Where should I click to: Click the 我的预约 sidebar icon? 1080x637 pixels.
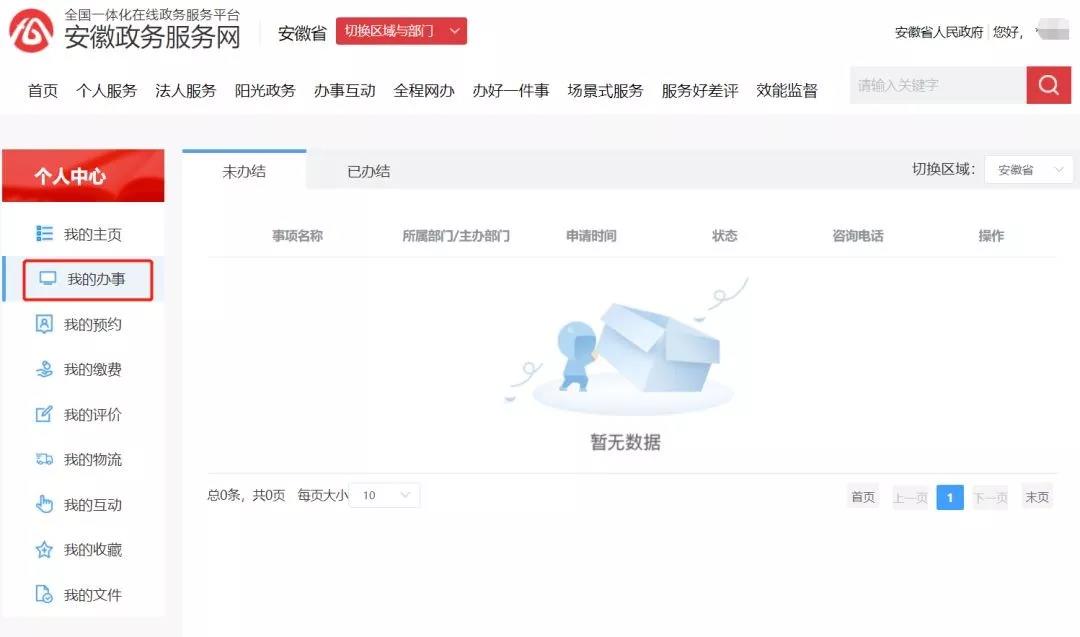click(44, 324)
